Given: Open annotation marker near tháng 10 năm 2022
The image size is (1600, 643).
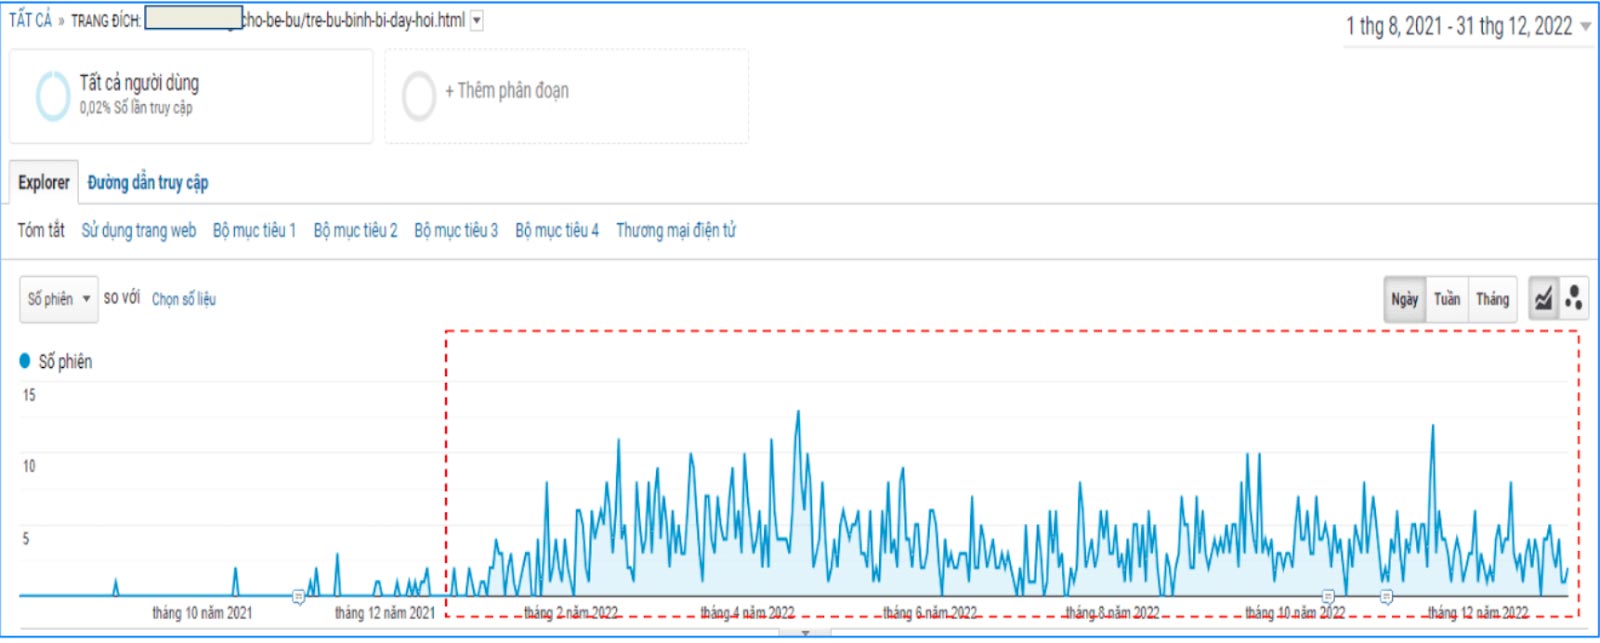Looking at the screenshot, I should [1328, 596].
